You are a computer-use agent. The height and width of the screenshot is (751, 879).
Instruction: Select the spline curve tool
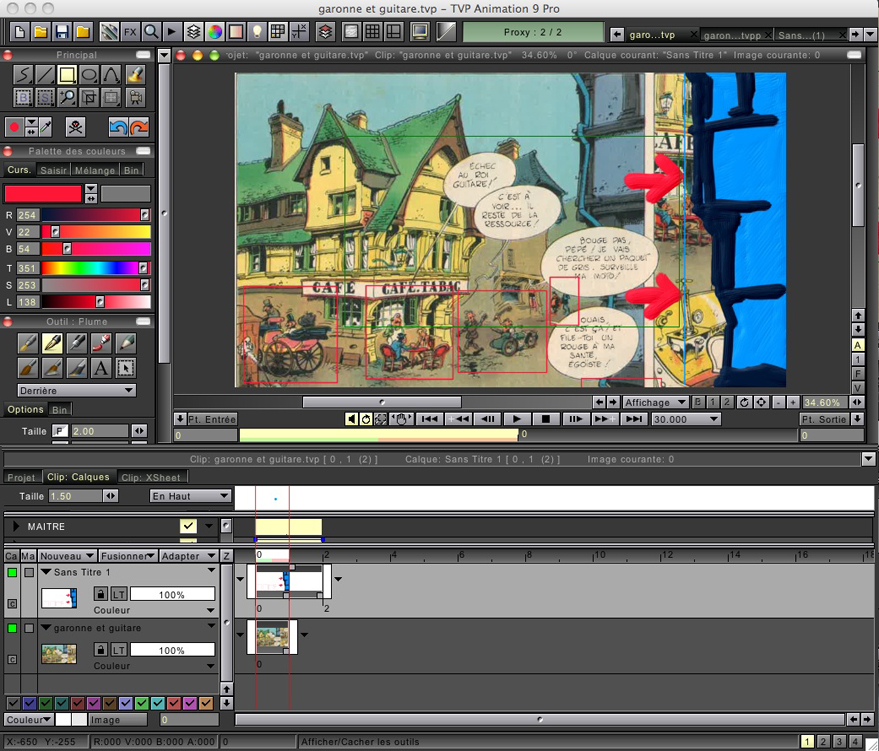click(x=112, y=75)
